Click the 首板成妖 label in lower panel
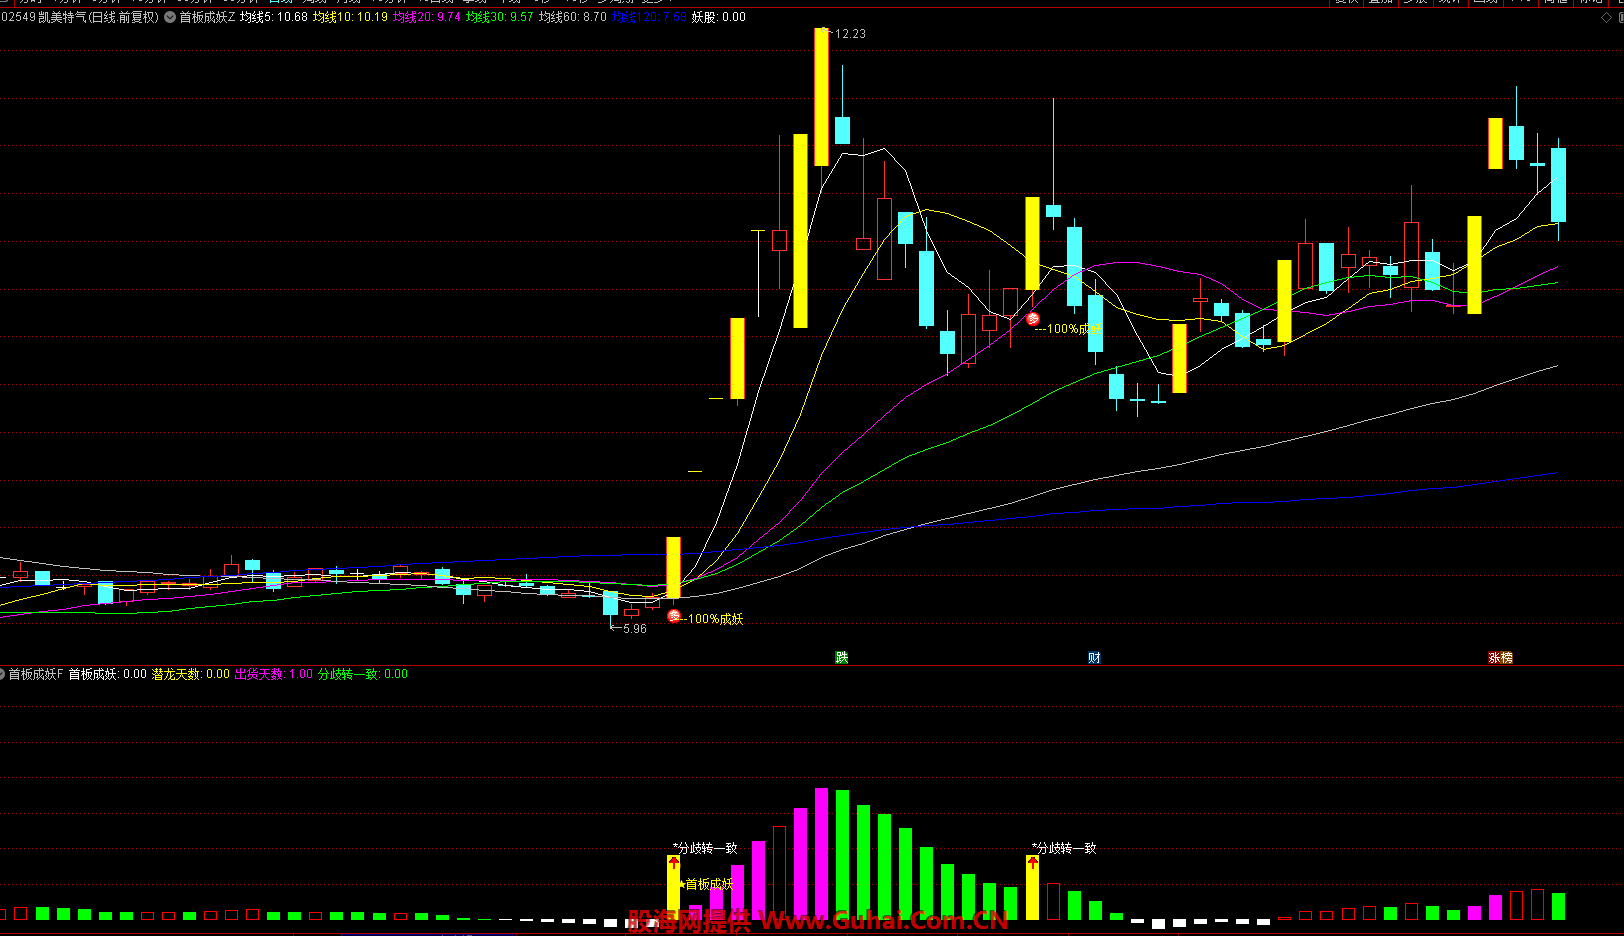The height and width of the screenshot is (936, 1624). click(x=709, y=884)
